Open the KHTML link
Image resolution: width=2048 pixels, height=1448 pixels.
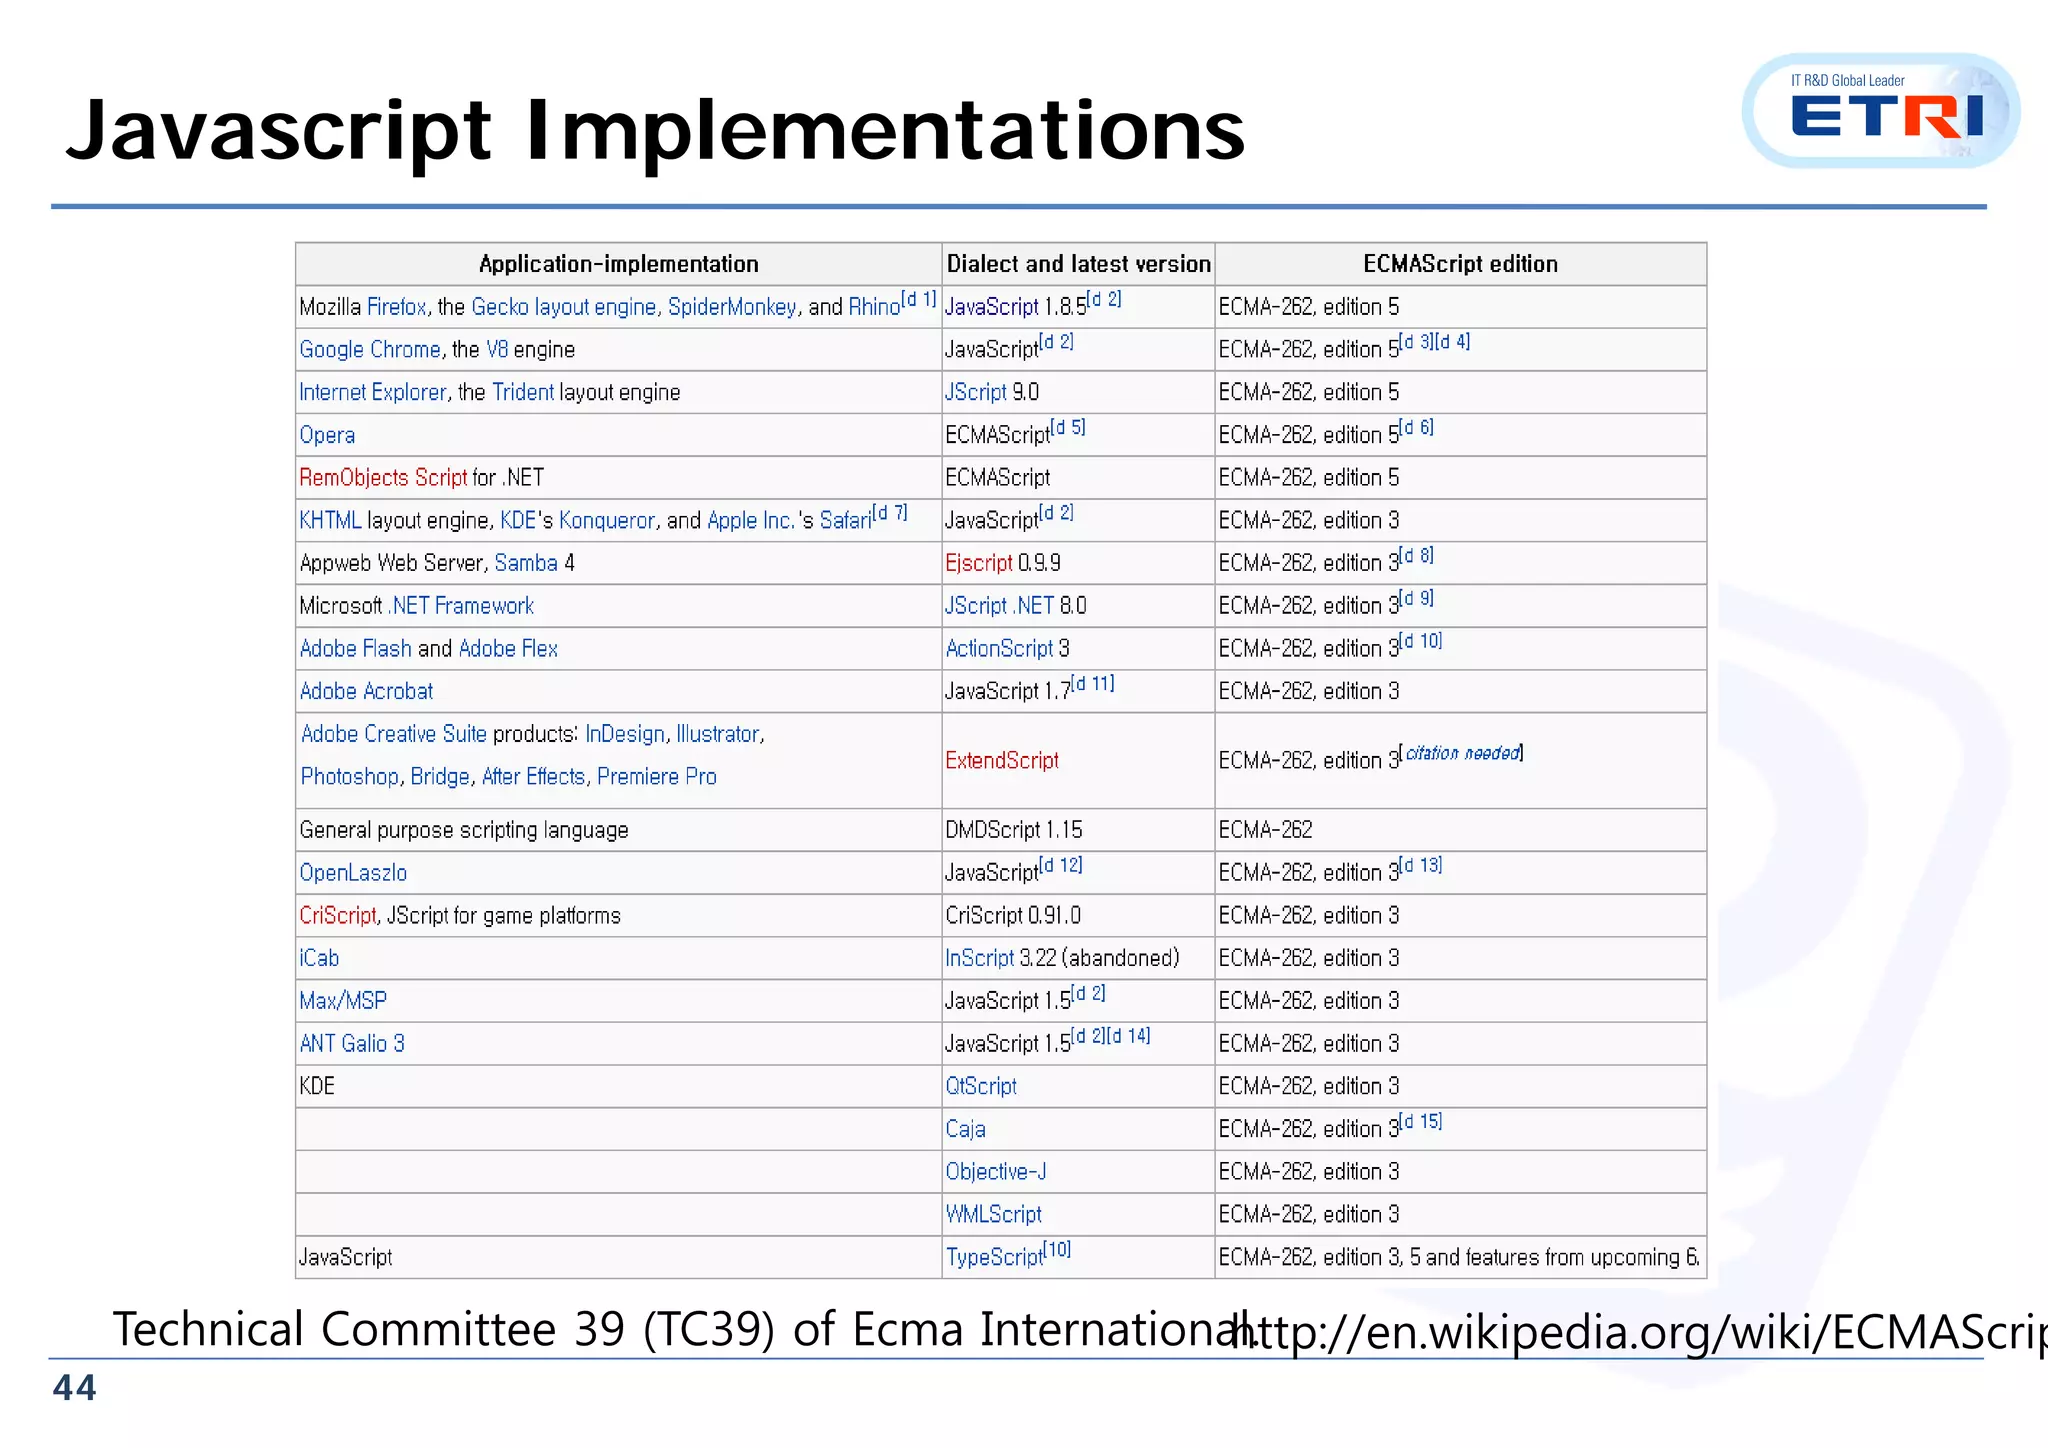point(330,521)
